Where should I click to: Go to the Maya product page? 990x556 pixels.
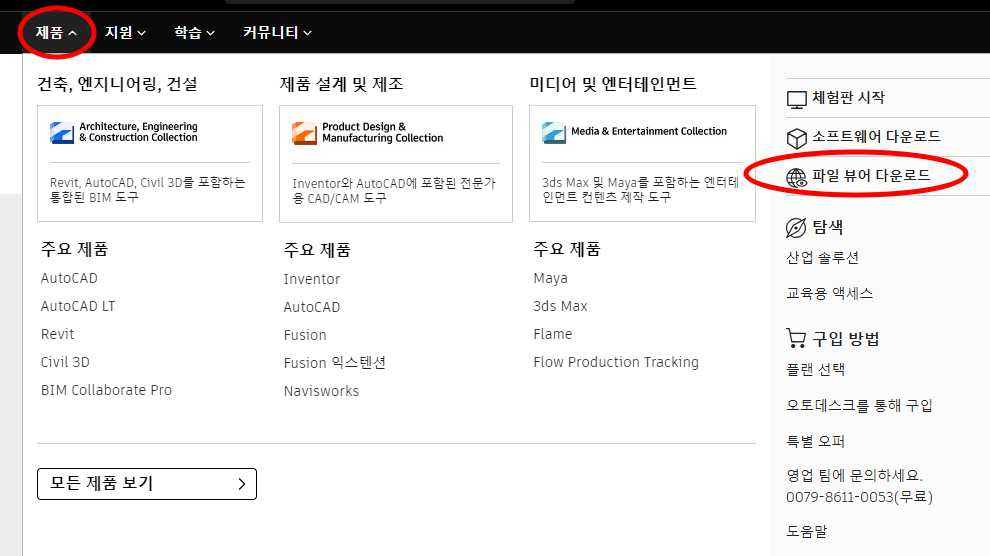tap(550, 278)
